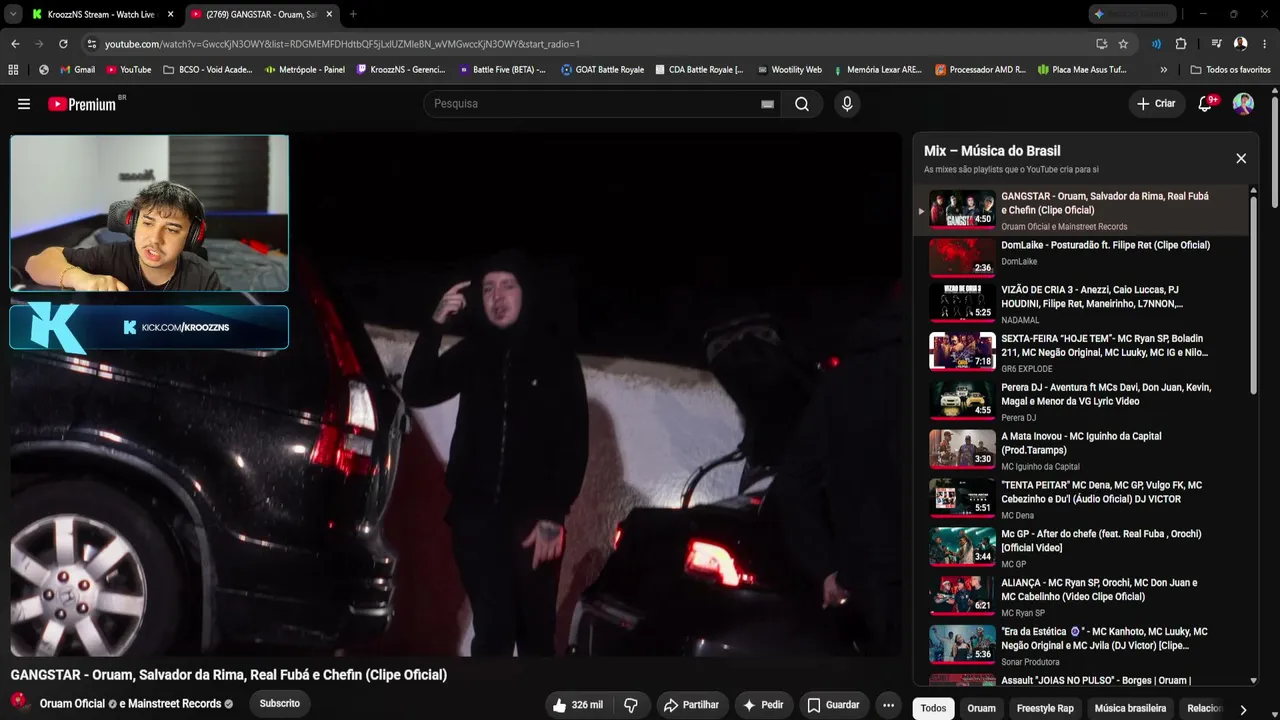Screen dimensions: 1280x720
Task: Open the Oruam Oficial channel avatar
Action: pos(20,702)
